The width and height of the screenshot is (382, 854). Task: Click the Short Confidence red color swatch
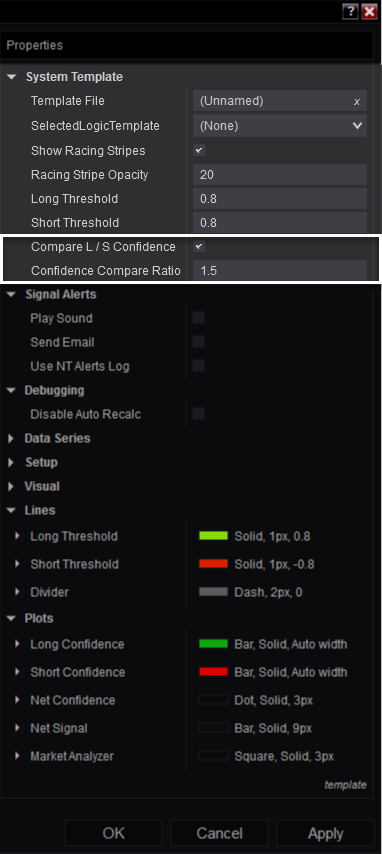point(214,672)
